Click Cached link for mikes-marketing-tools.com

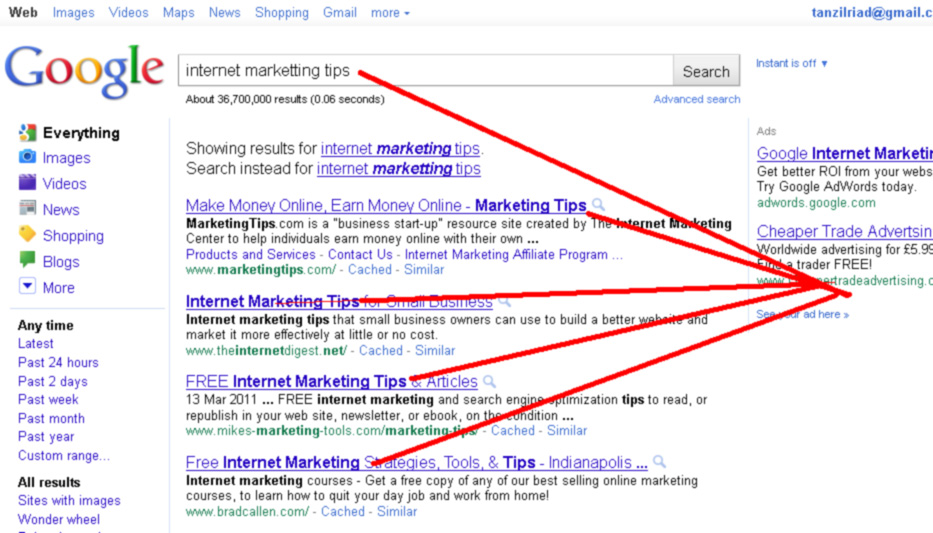coord(512,430)
